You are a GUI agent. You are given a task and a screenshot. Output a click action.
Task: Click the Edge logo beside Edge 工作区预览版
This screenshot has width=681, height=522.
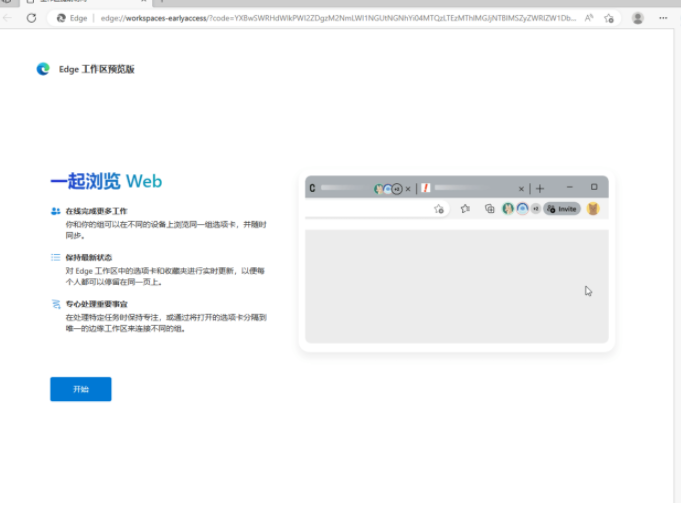pyautogui.click(x=43, y=69)
